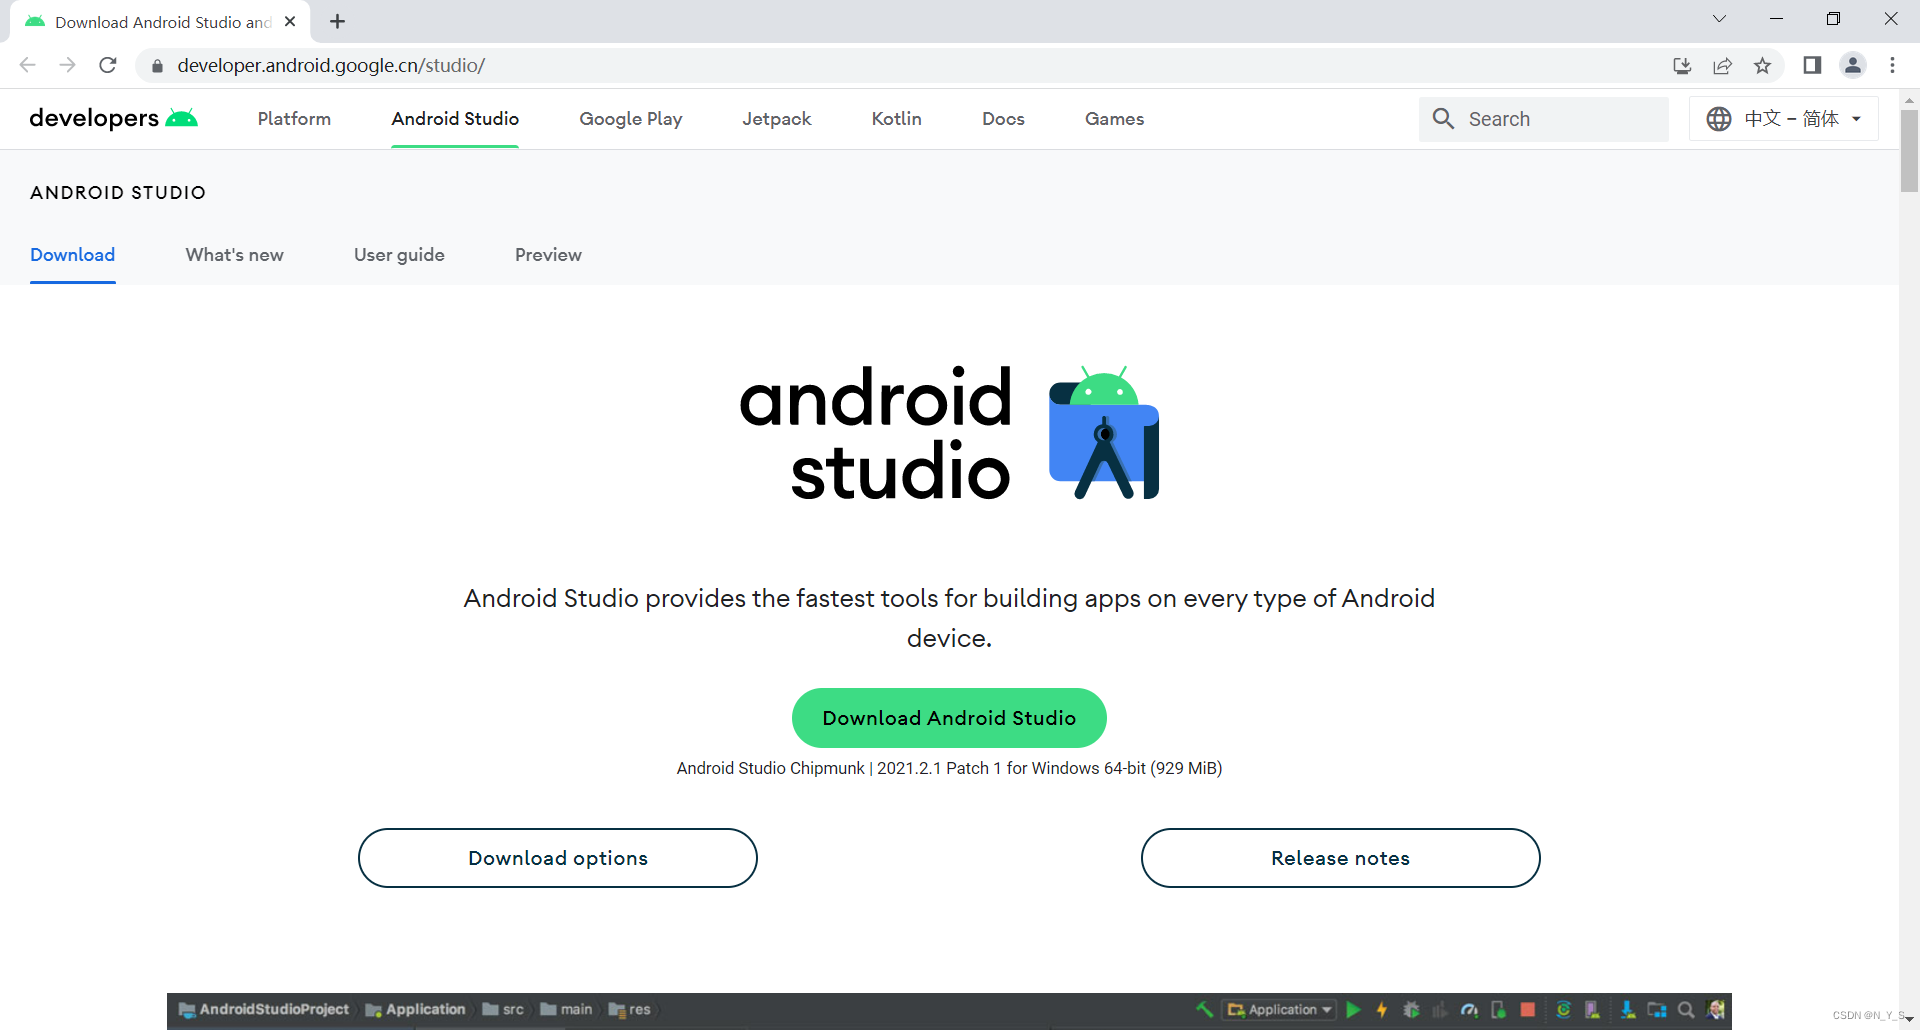Click the Download Android Studio button
1920x1030 pixels.
pyautogui.click(x=949, y=718)
